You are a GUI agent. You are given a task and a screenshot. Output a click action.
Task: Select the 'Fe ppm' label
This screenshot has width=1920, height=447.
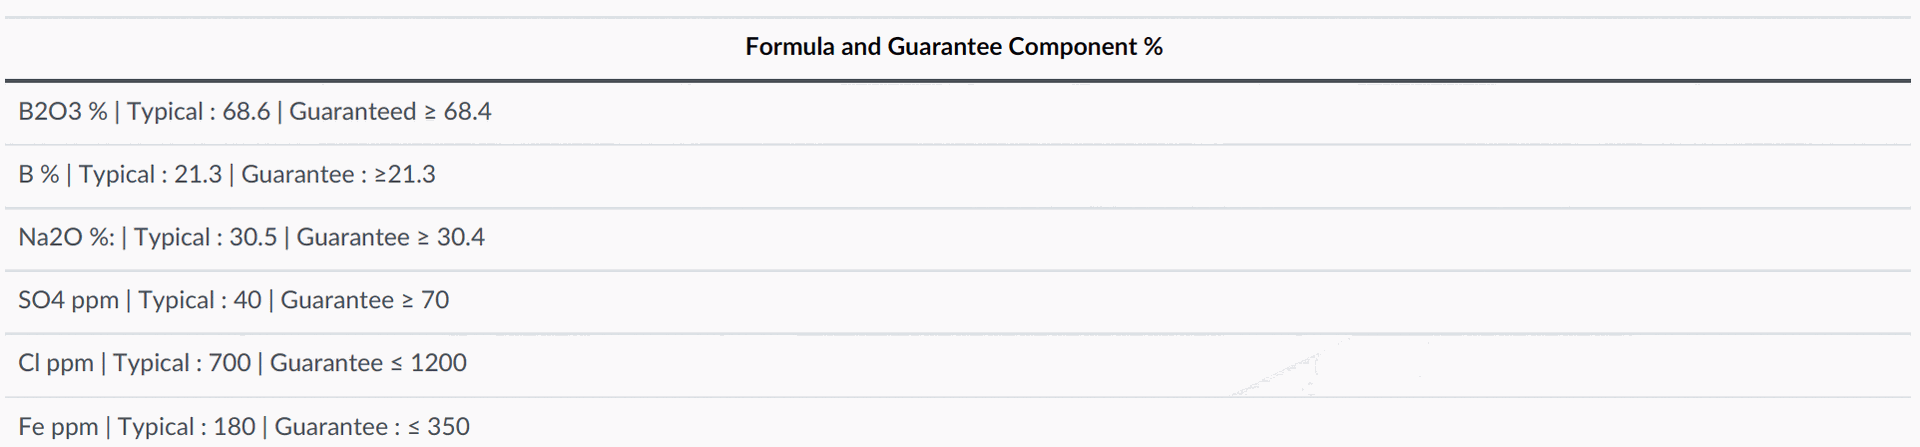tap(58, 427)
